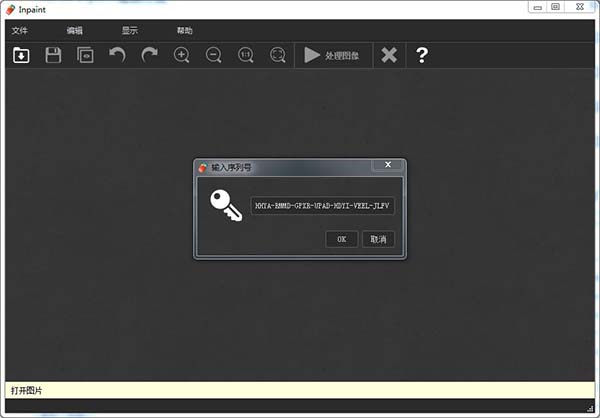Open help via question mark icon
Image resolution: width=600 pixels, height=418 pixels.
point(421,55)
